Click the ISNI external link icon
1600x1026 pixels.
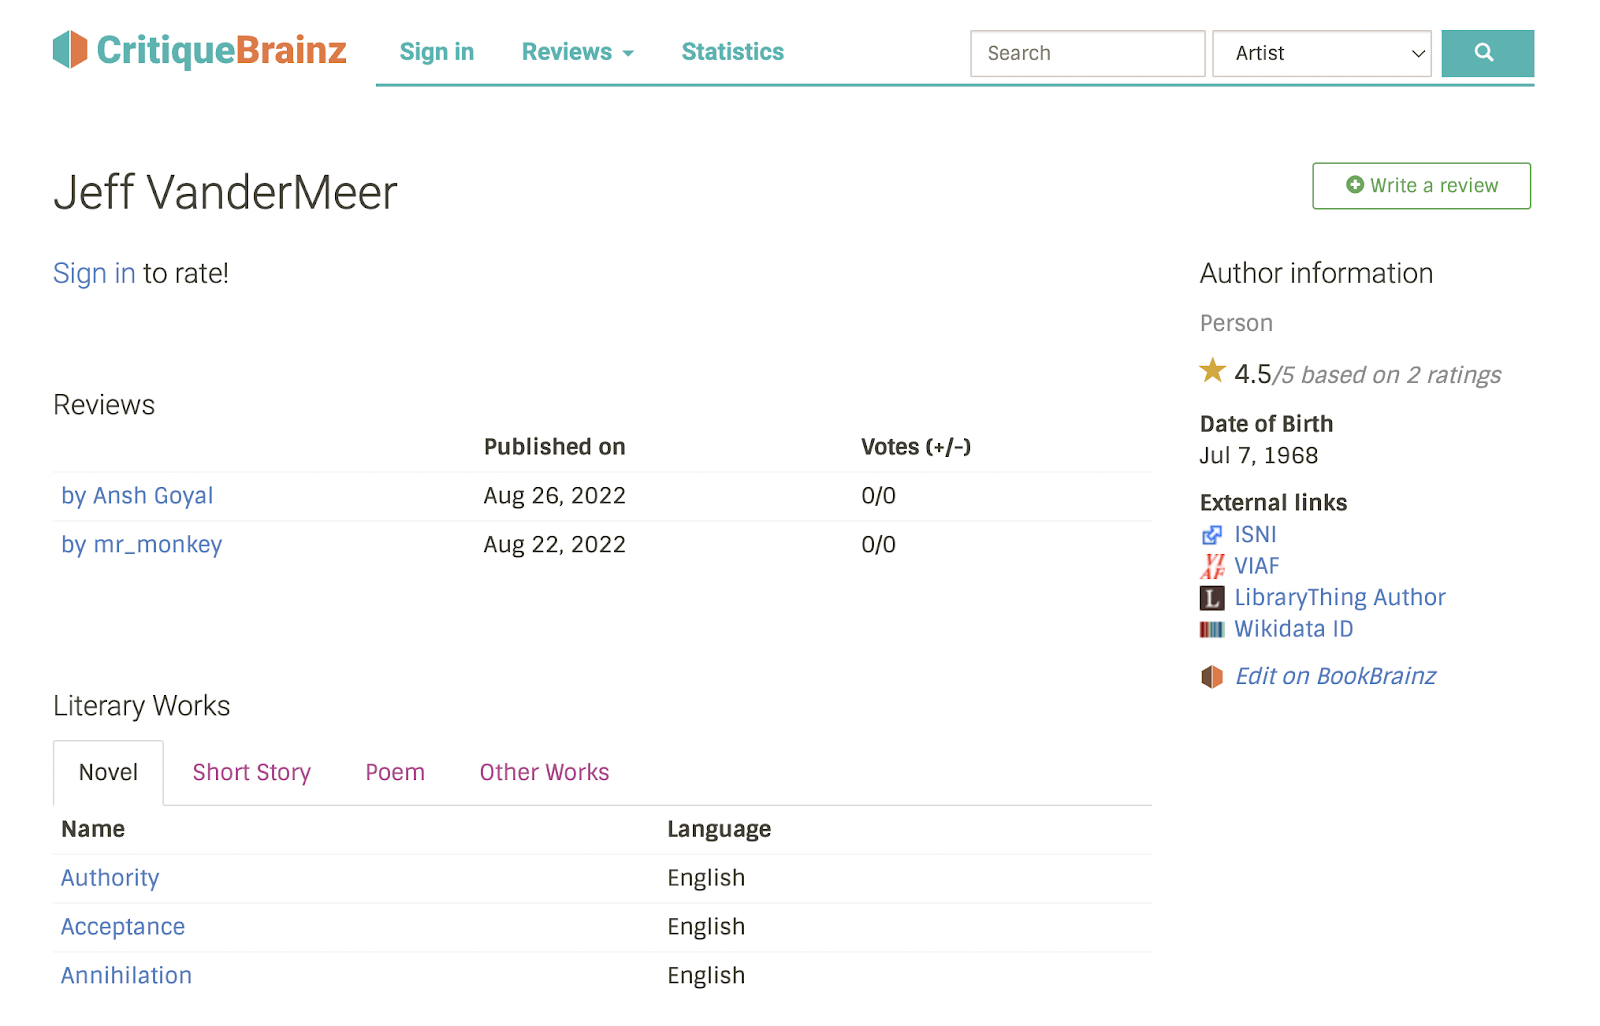tap(1212, 535)
